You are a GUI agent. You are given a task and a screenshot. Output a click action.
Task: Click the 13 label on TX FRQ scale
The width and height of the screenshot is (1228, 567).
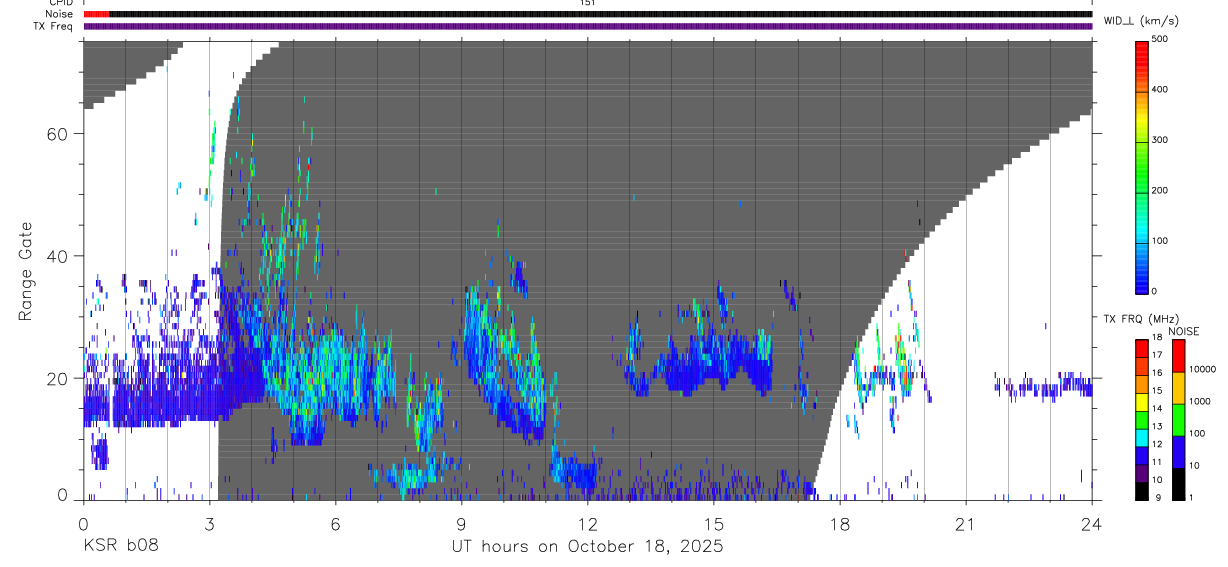tap(1156, 427)
